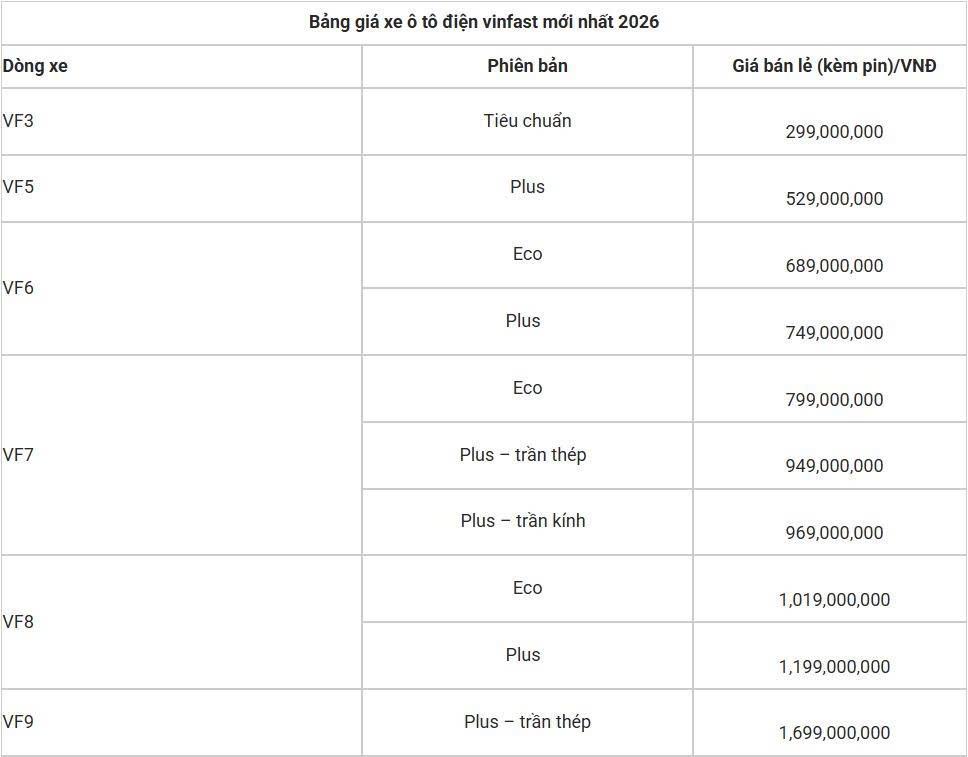
Task: Click the "Tiêu chuẩn" version cell
Action: click(x=527, y=121)
